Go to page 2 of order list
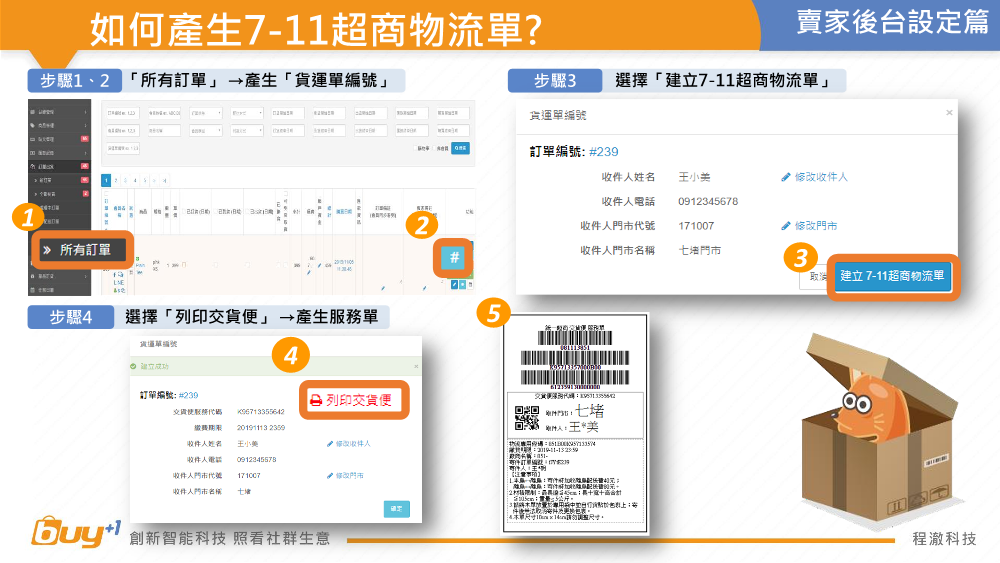 point(116,180)
